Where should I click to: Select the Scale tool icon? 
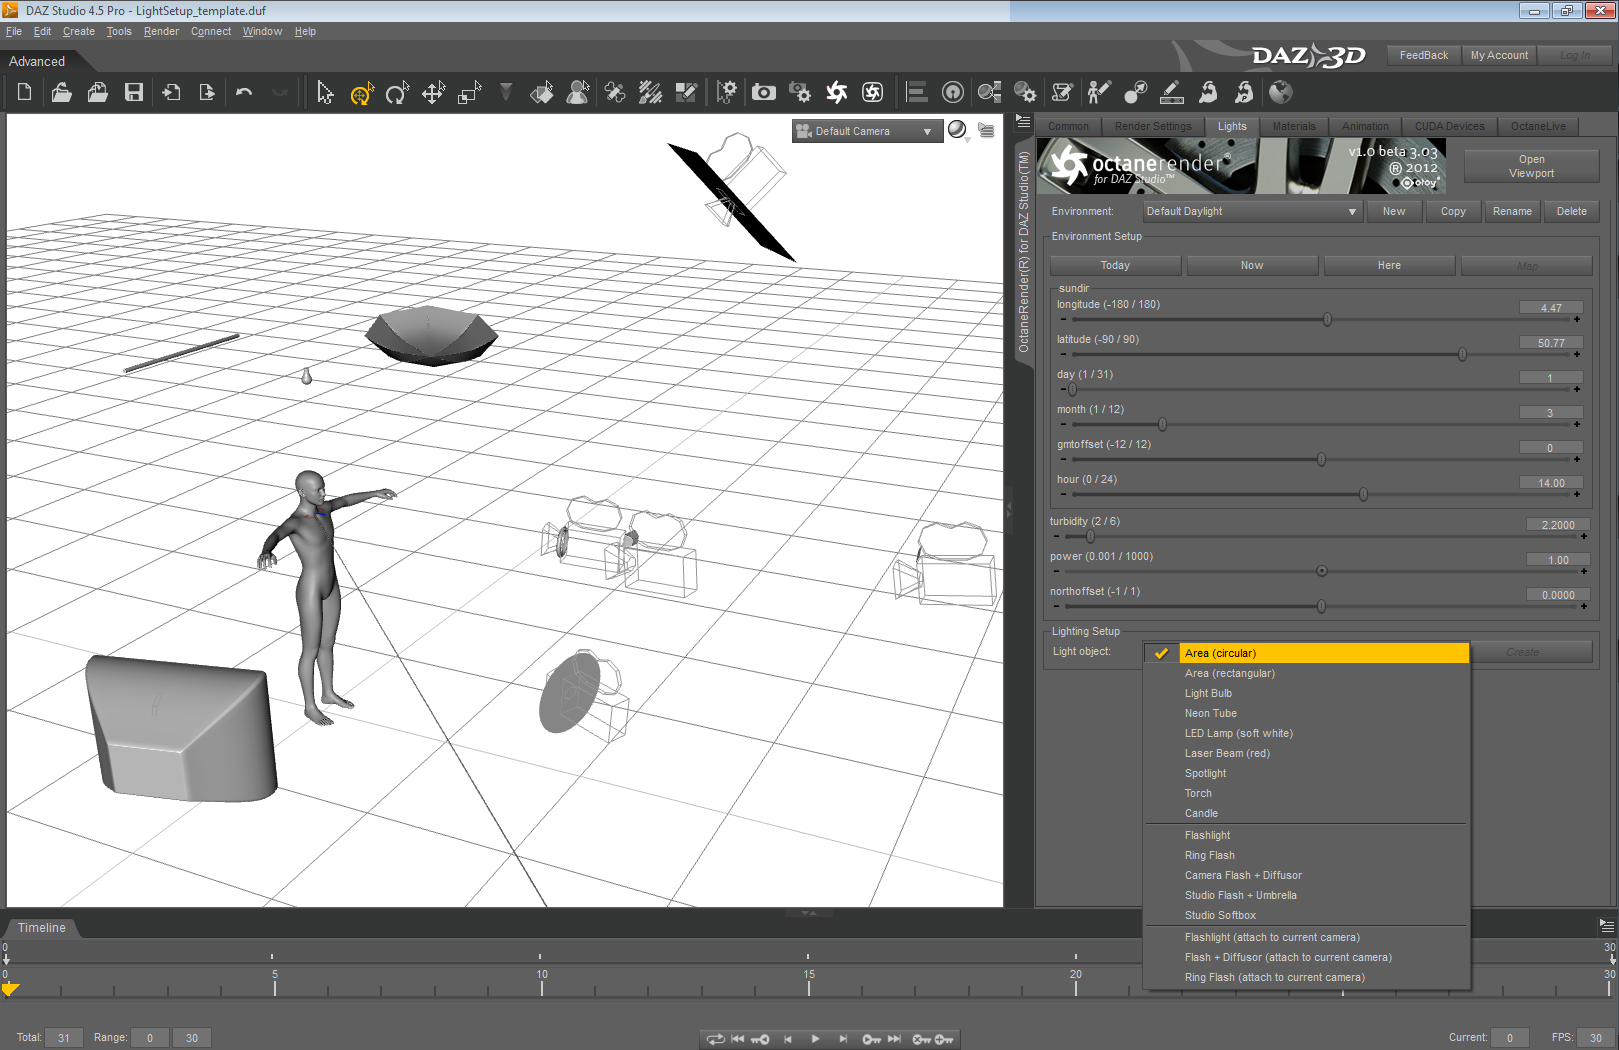pyautogui.click(x=469, y=93)
